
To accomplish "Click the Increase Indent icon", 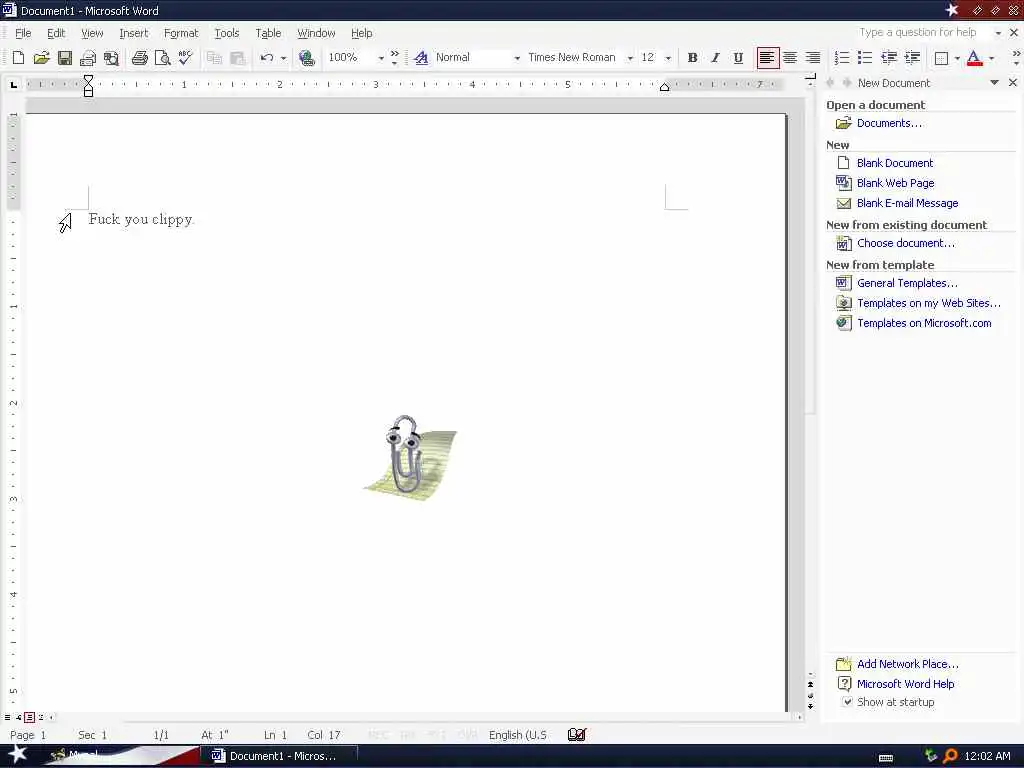I will pos(912,58).
